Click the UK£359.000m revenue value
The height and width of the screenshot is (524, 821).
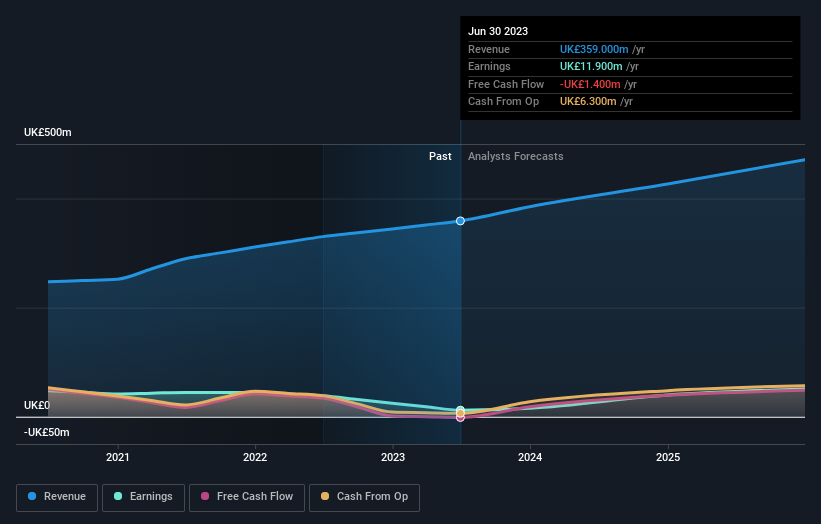click(594, 49)
